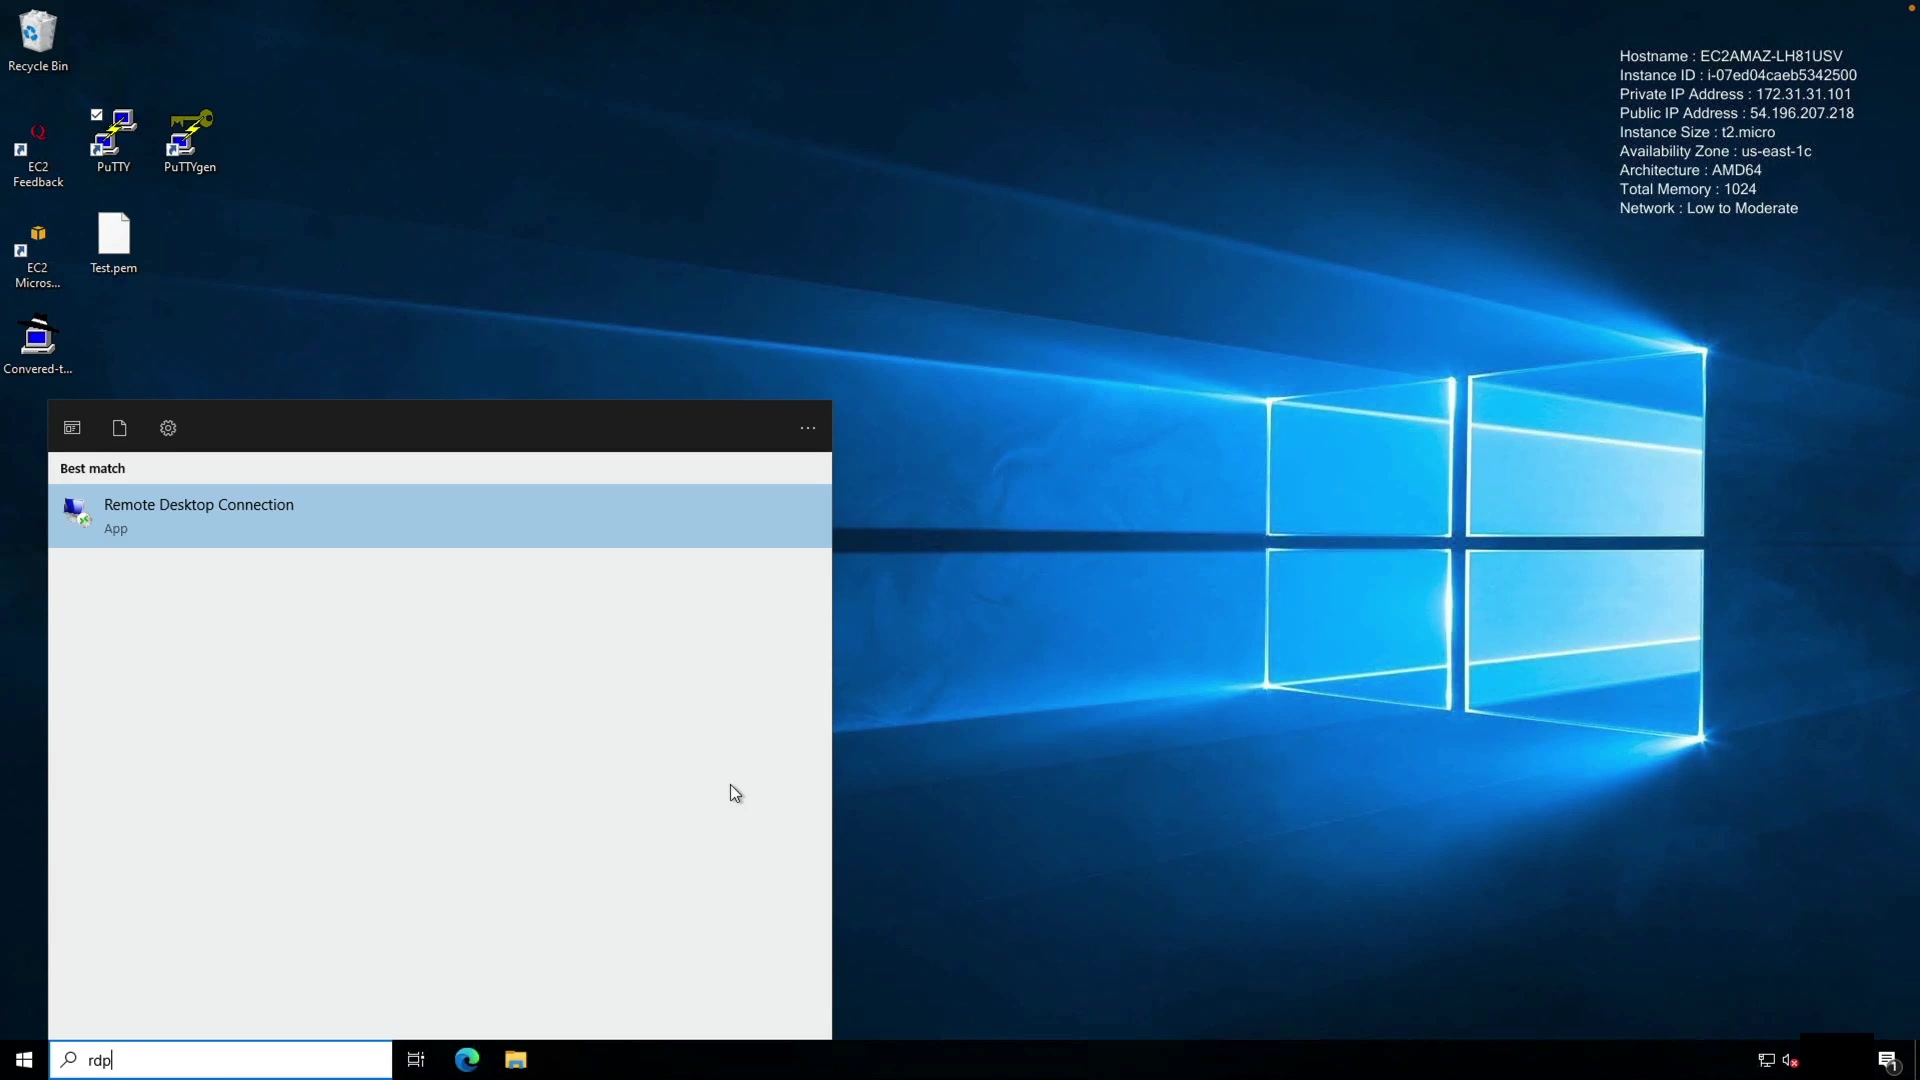Select the Test.pem file icon
Screen dimensions: 1920x1080
[114, 240]
